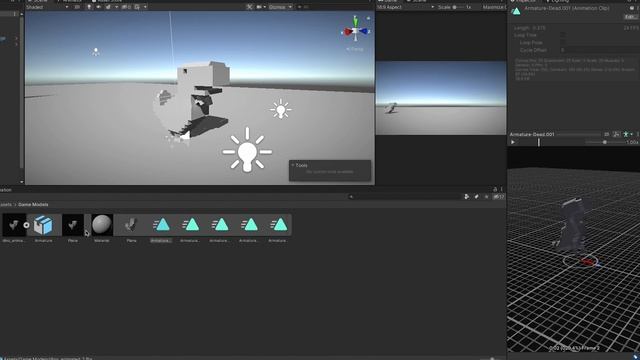Open the preview avatar dropdown arrow
Viewport: 640px width, 360px height.
632,134
